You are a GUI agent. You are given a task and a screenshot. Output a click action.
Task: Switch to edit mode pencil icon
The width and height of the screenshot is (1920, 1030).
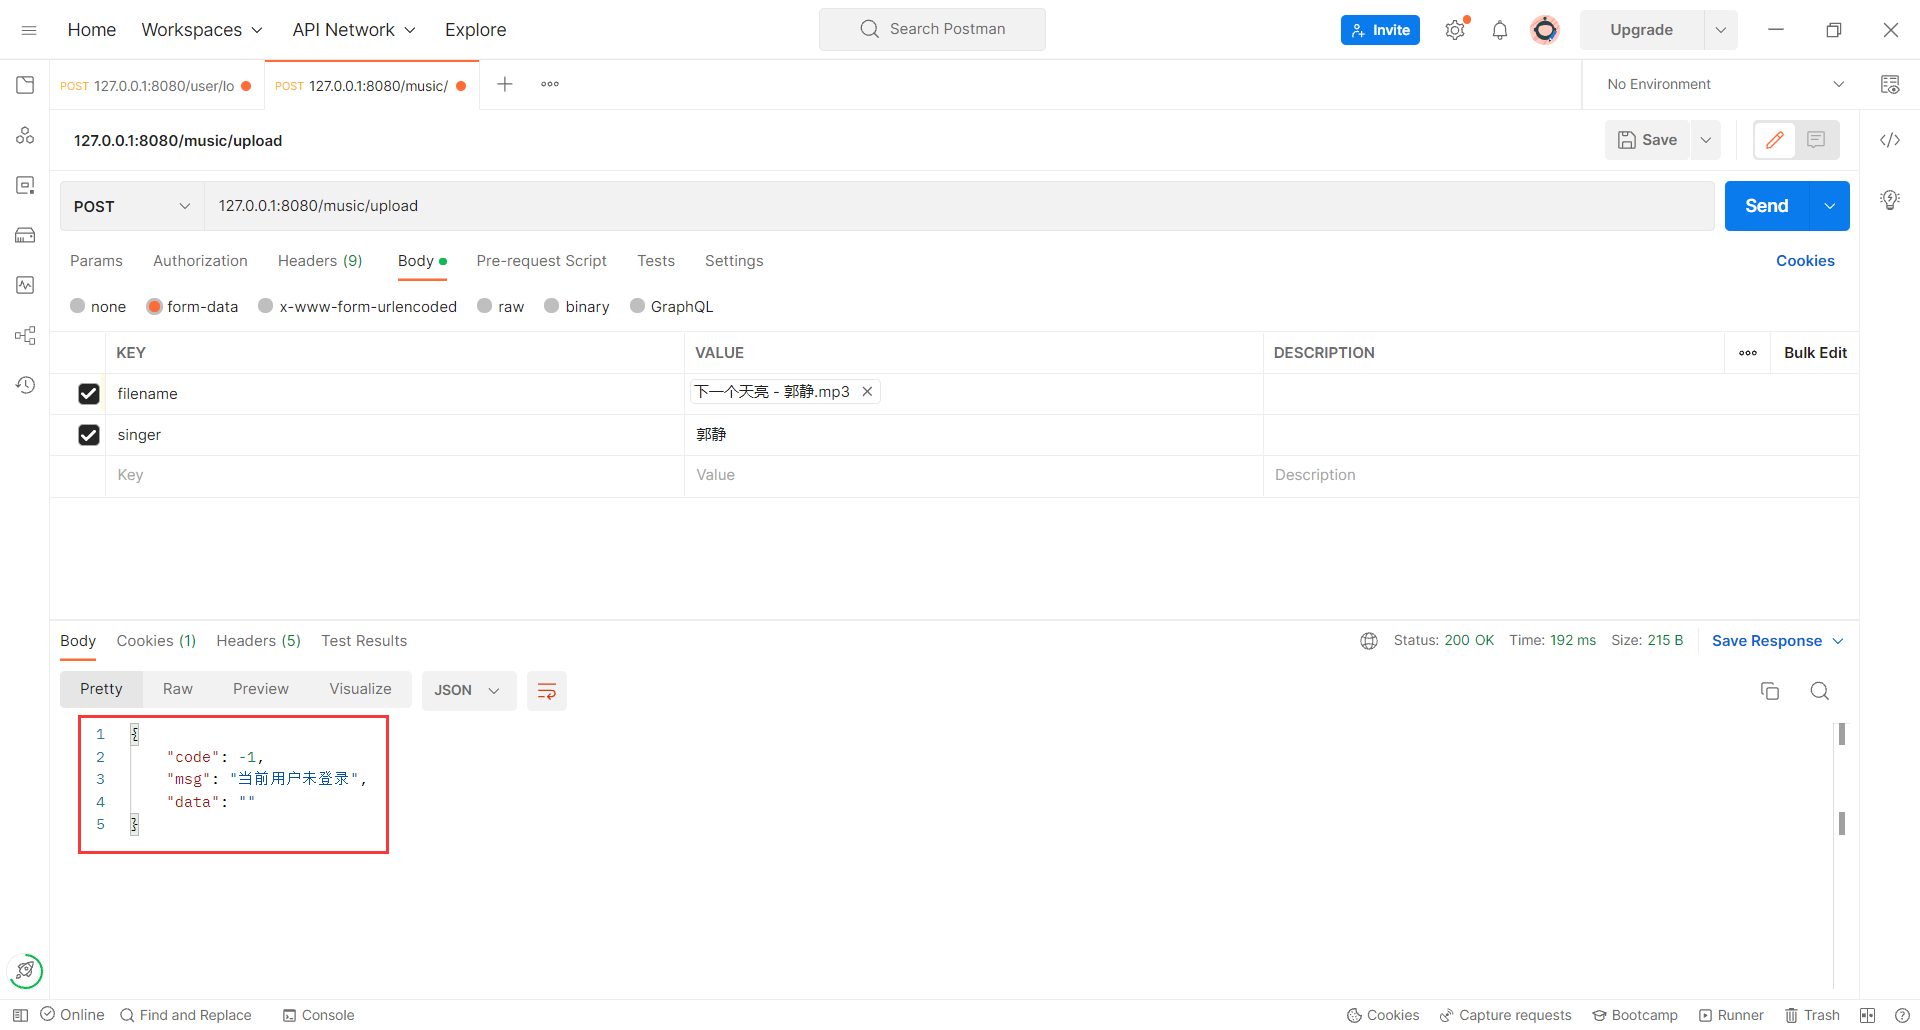1775,140
